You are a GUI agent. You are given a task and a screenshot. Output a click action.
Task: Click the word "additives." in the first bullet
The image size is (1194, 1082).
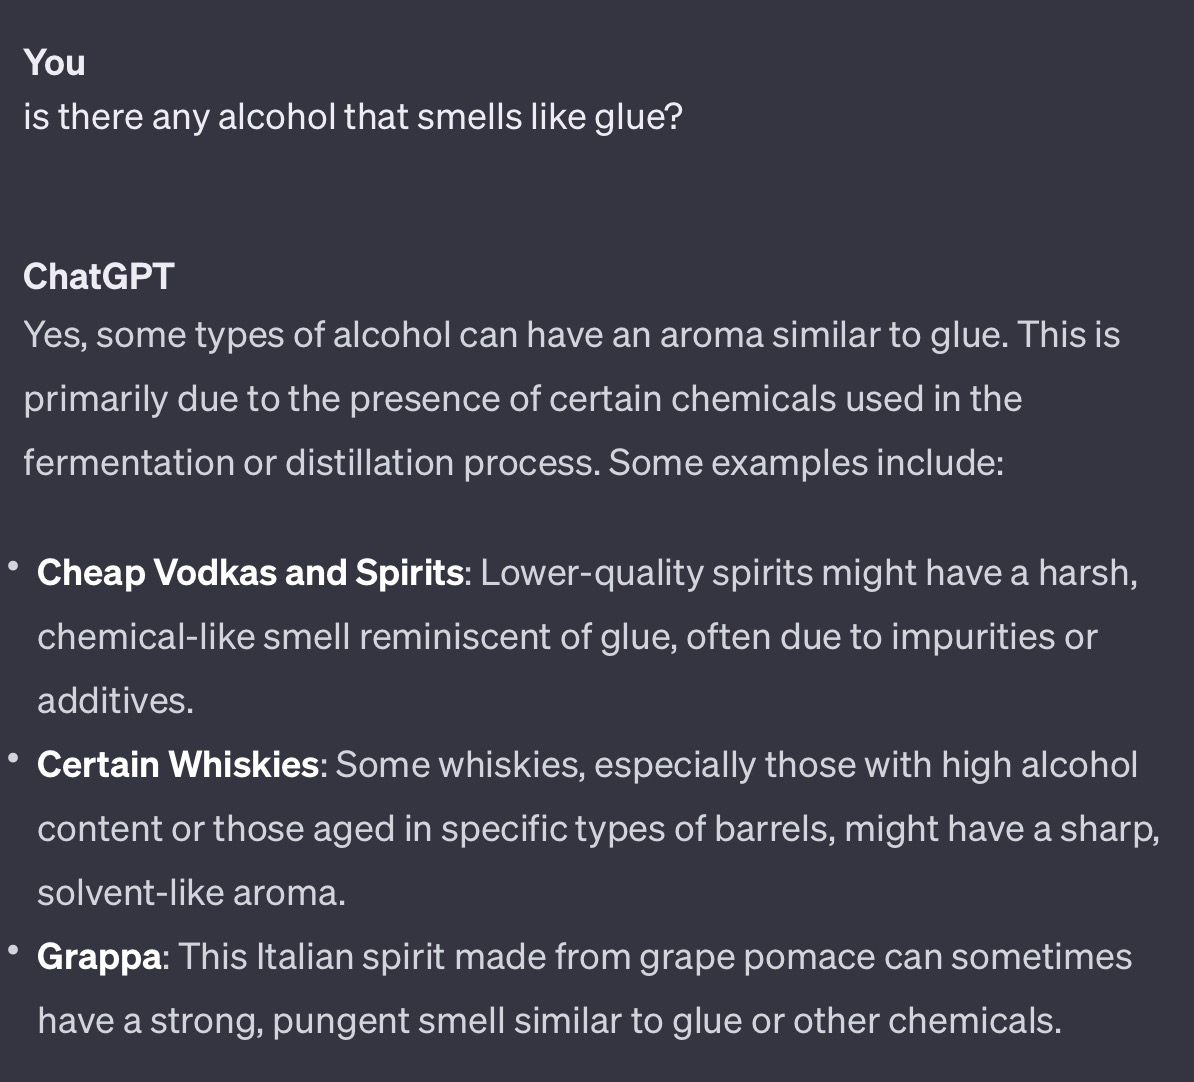pyautogui.click(x=116, y=701)
